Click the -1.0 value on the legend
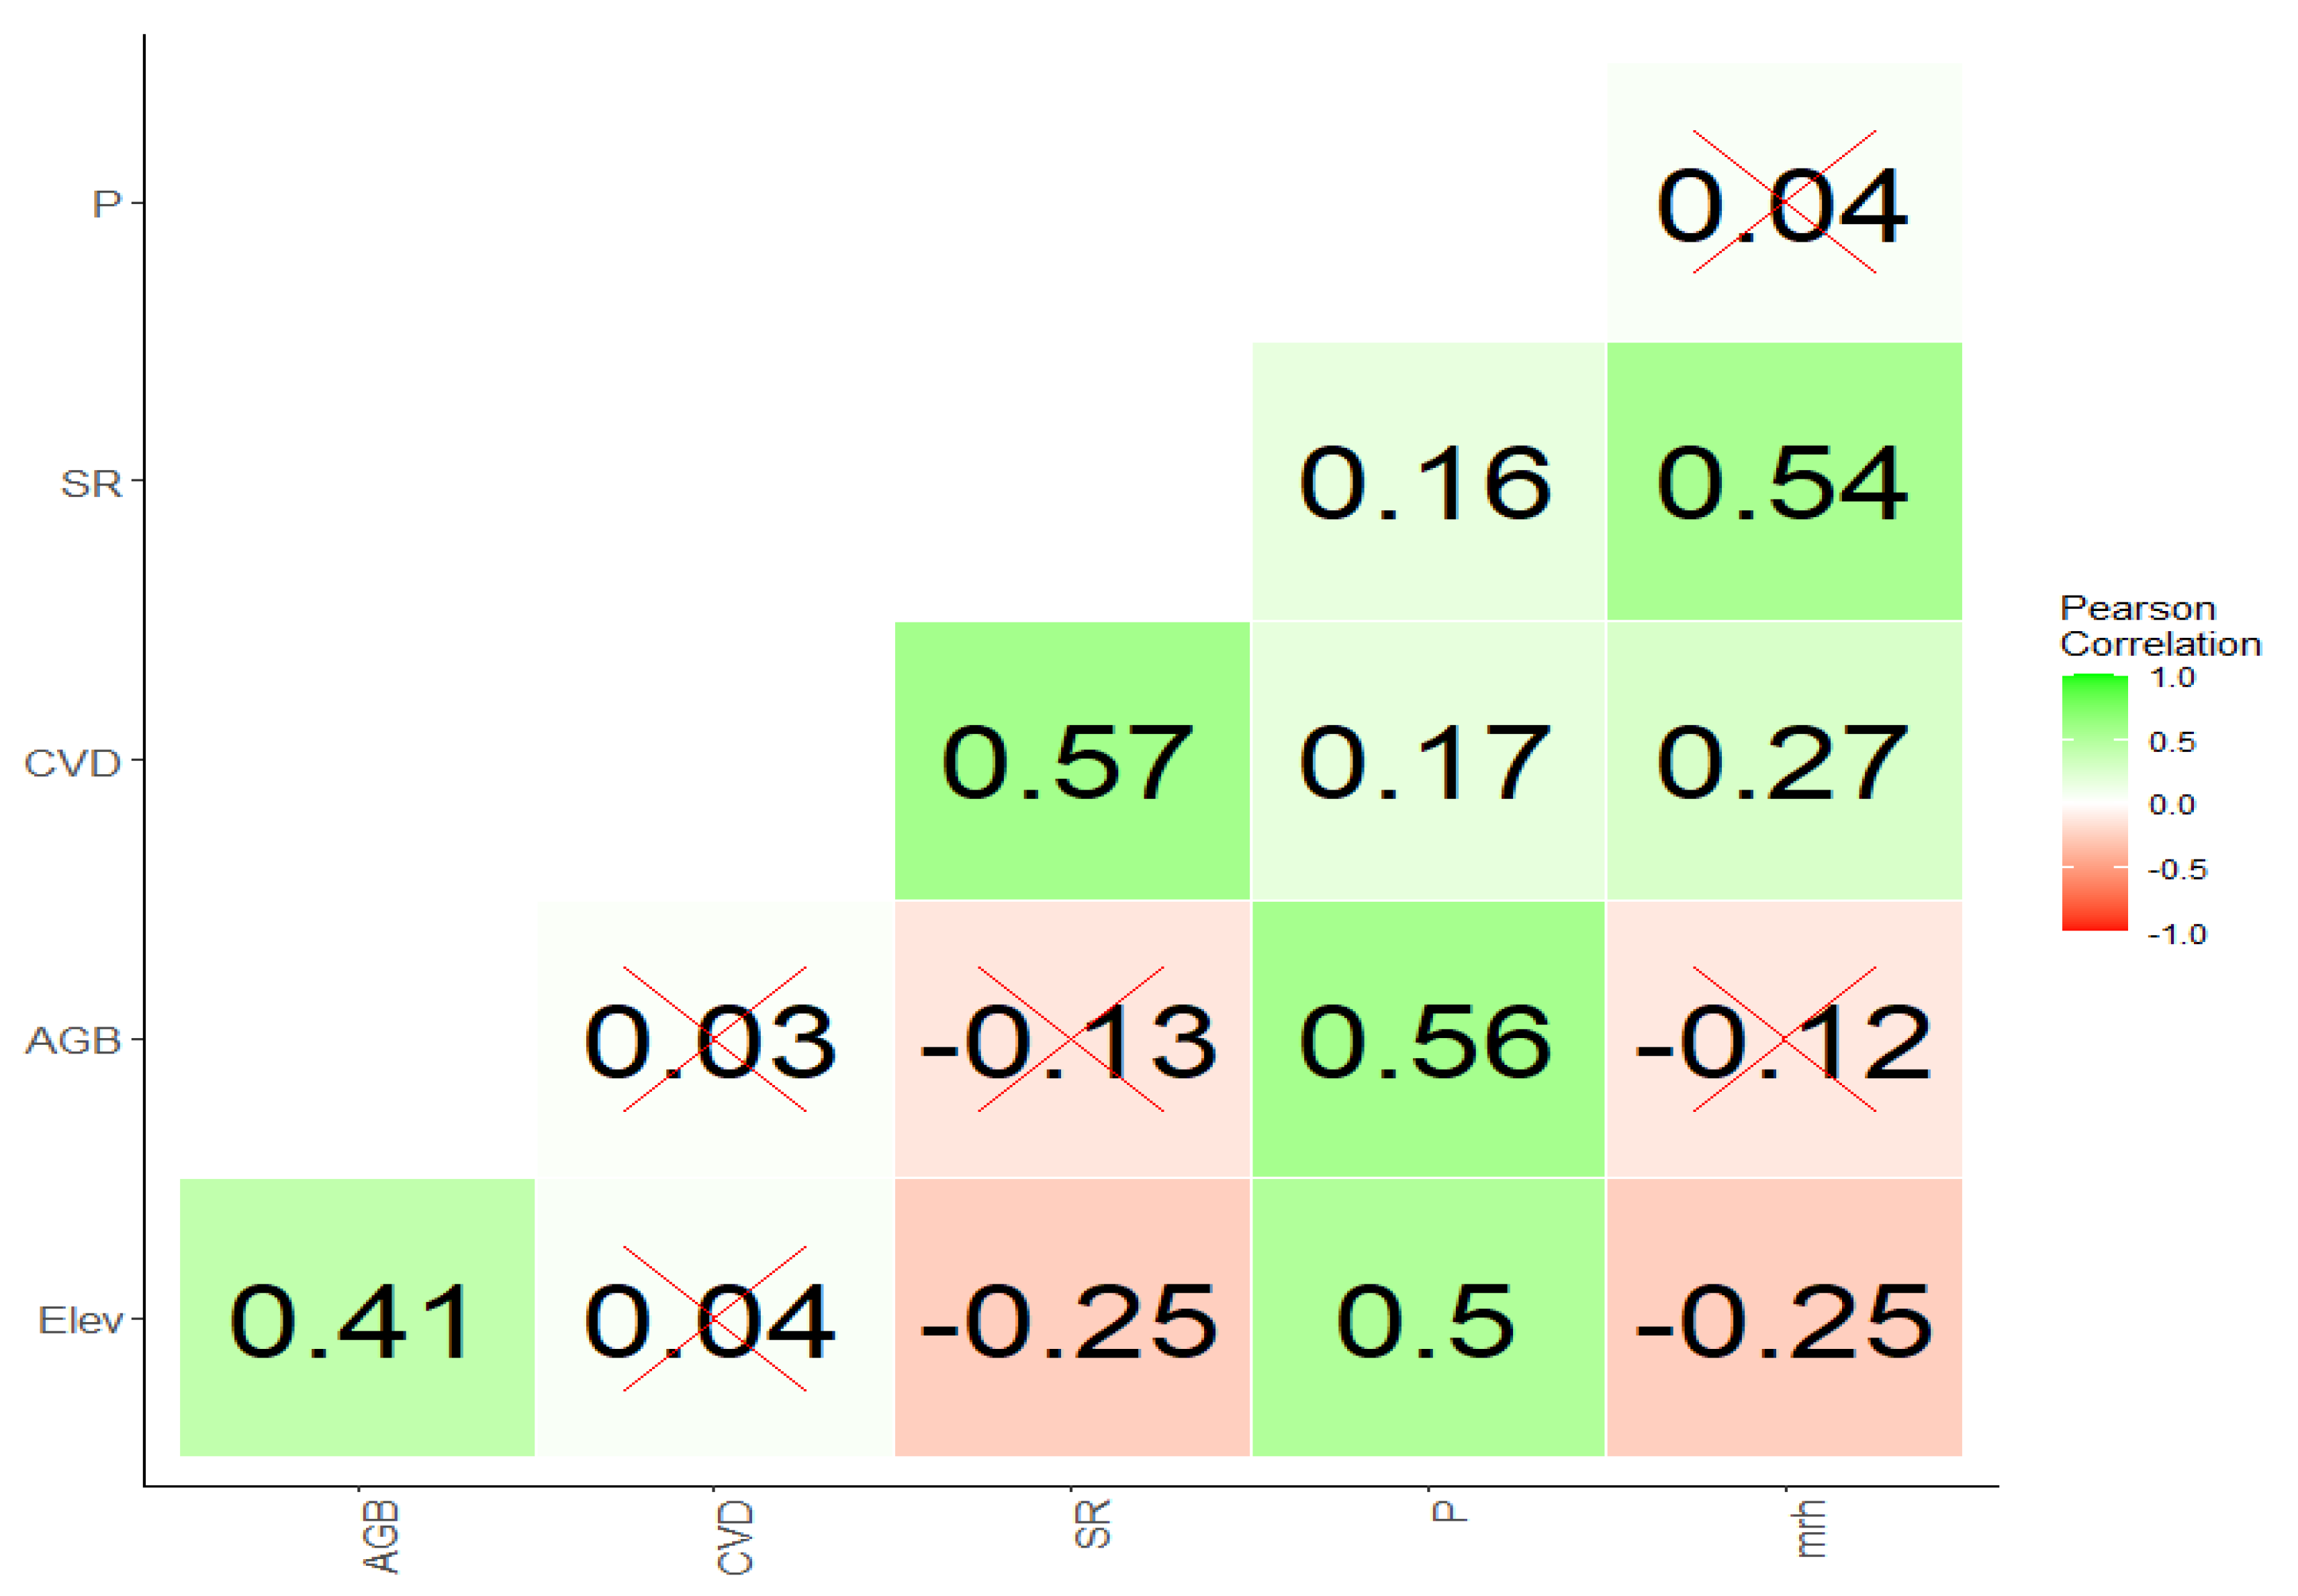 [x=2176, y=934]
